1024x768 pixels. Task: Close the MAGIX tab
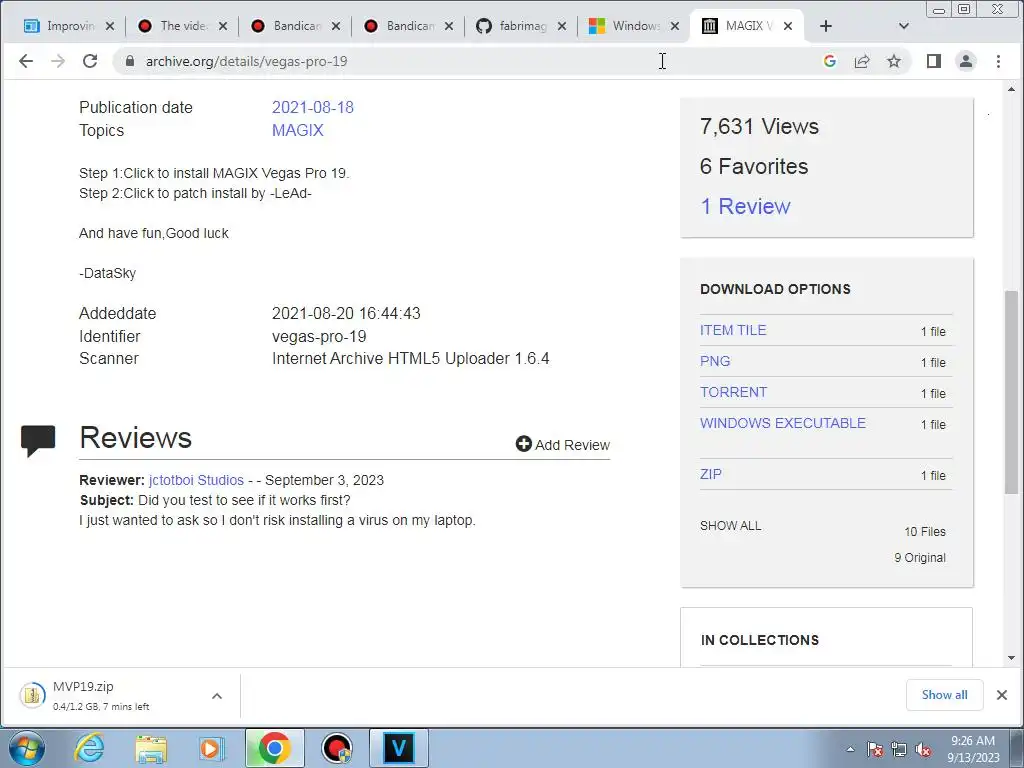pos(788,25)
